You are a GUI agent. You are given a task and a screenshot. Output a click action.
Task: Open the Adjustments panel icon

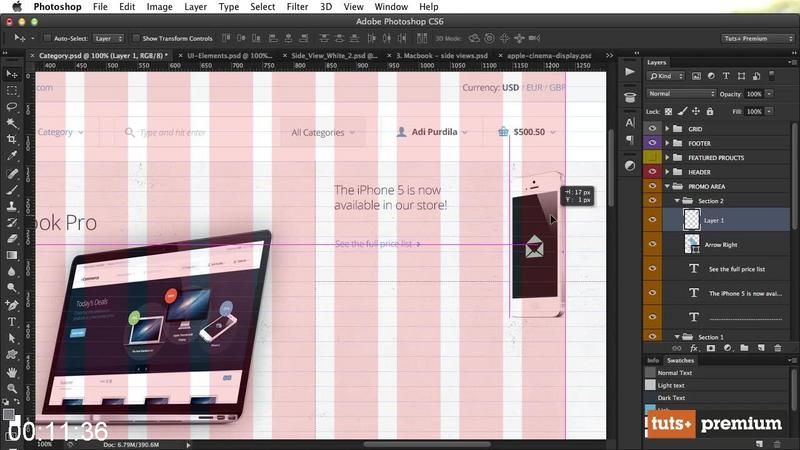tap(630, 166)
